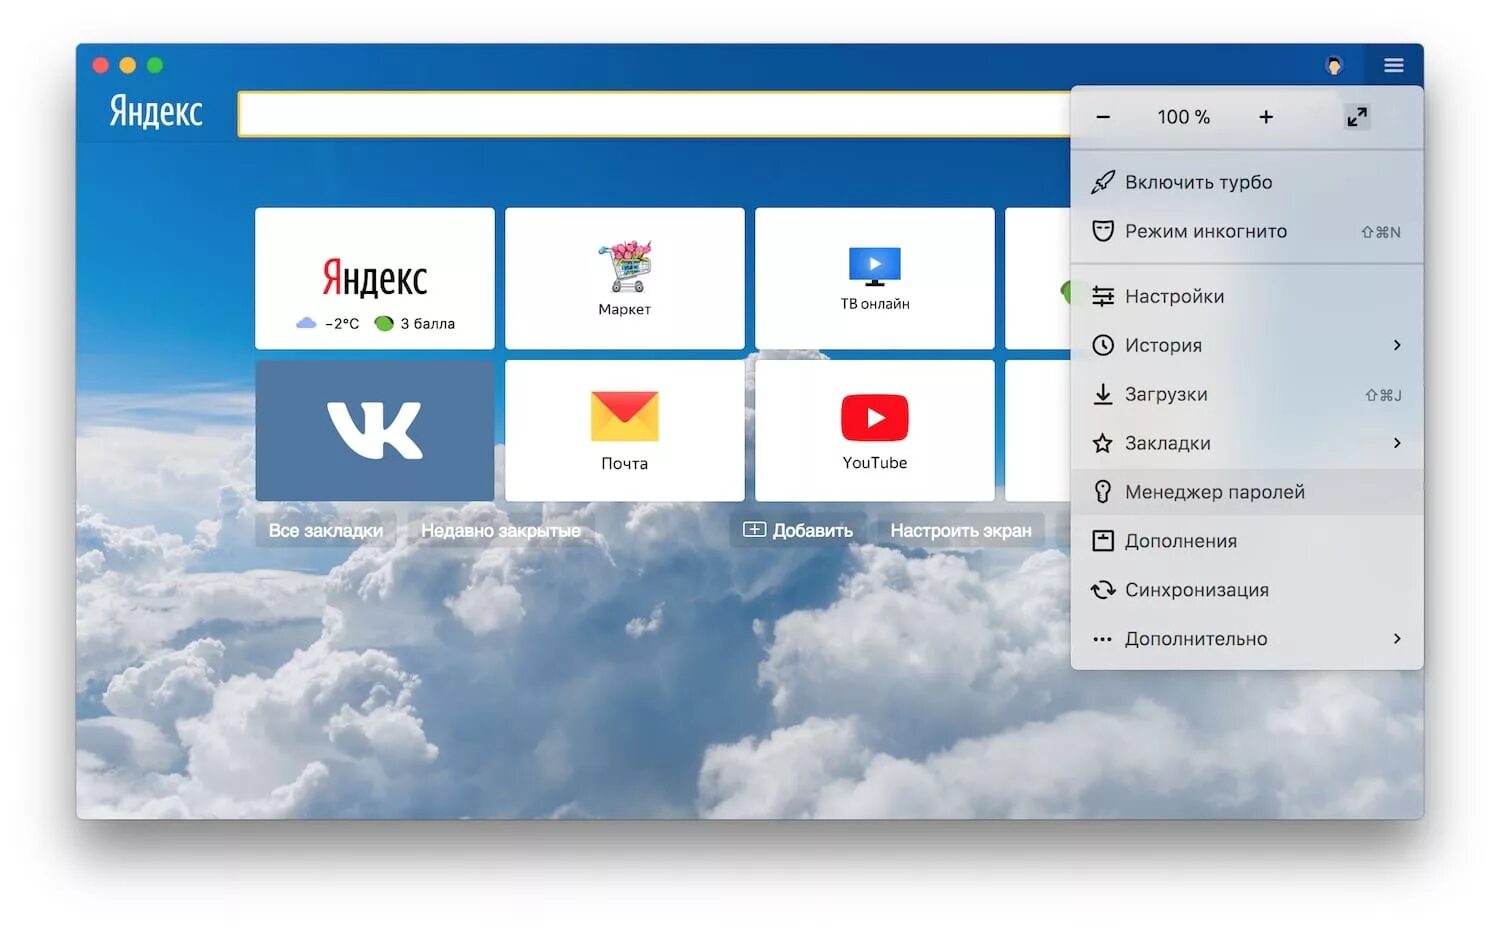Image resolution: width=1500 pixels, height=928 pixels.
Task: Open the Маркет shopping cart tile
Action: (x=625, y=278)
